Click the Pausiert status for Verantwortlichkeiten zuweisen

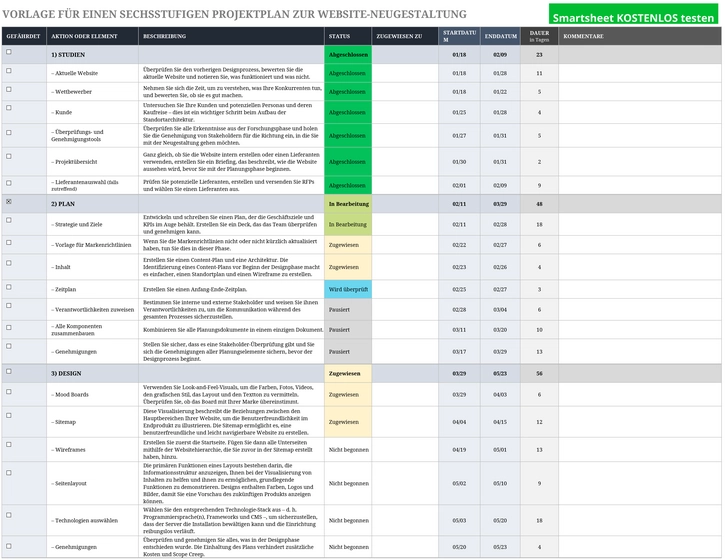[348, 310]
